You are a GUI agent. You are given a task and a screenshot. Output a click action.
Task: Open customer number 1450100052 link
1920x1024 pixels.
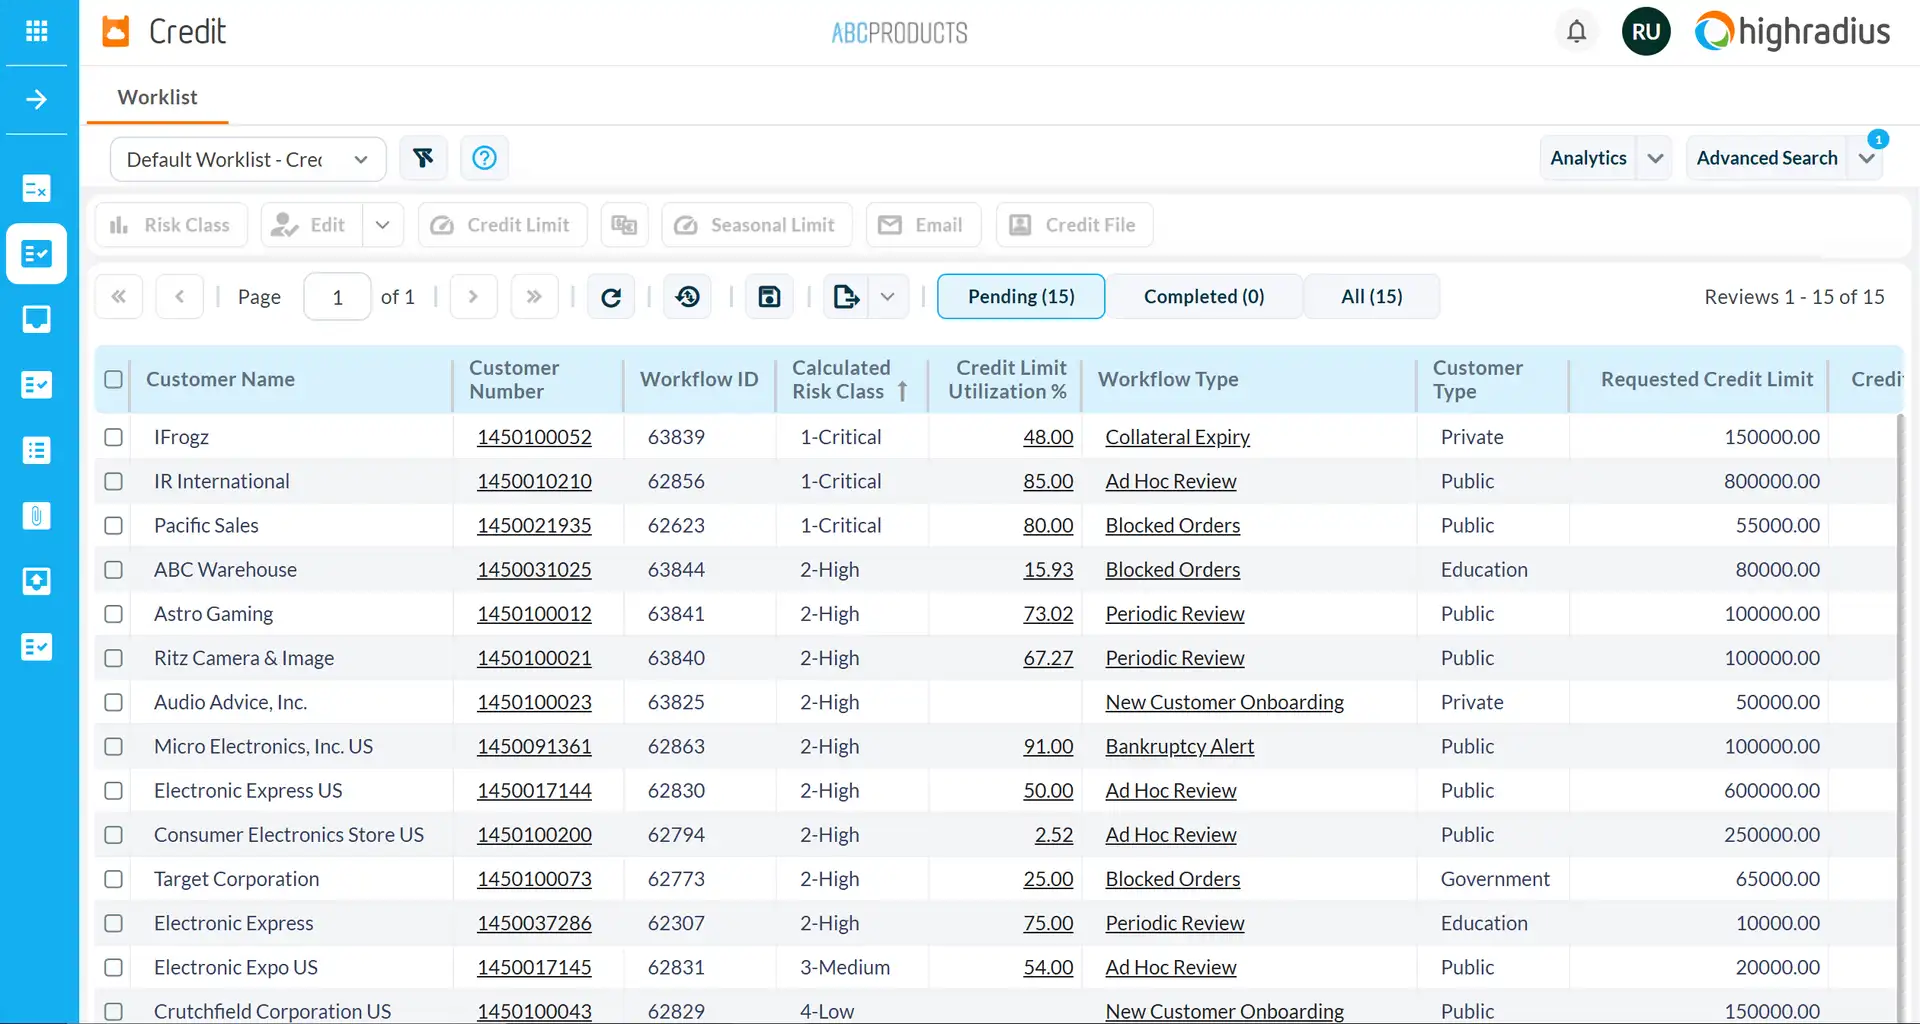coord(534,437)
